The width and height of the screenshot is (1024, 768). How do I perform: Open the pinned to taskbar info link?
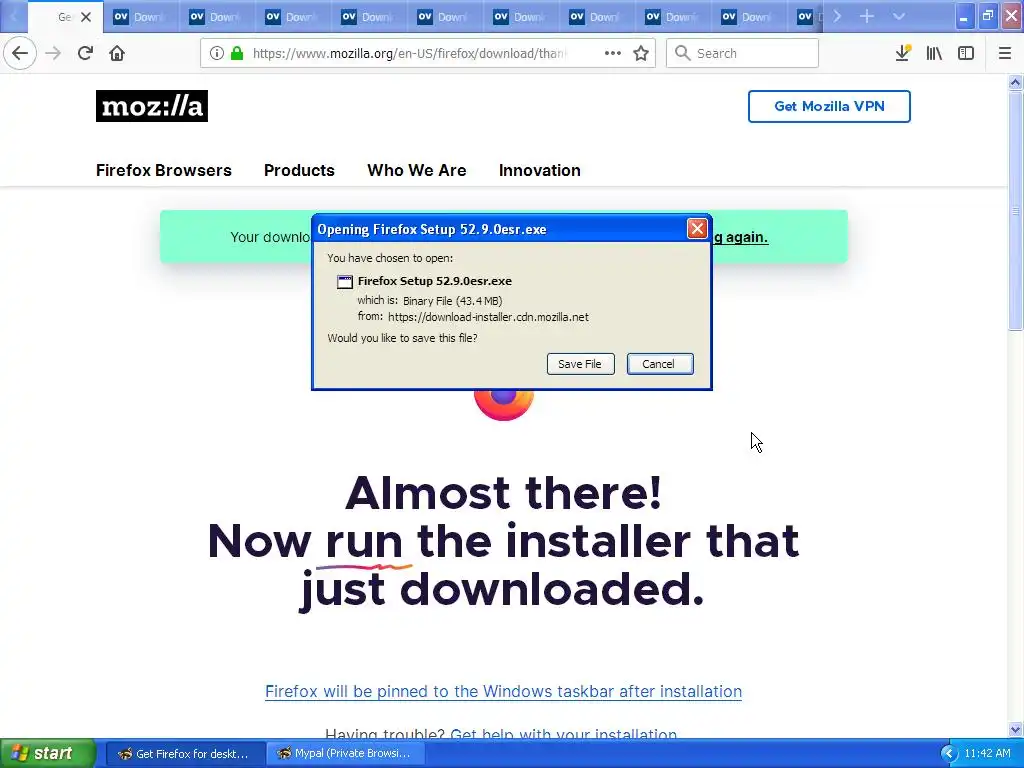(x=504, y=692)
